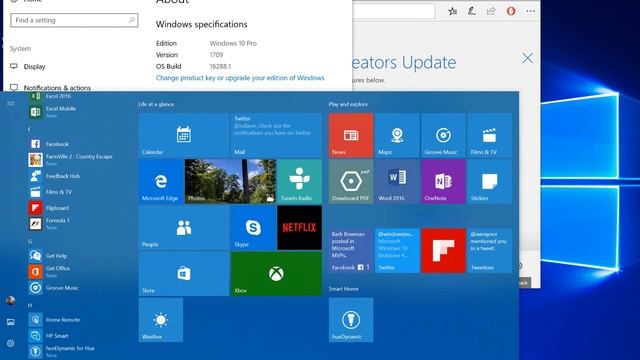Open the hueDynamic tile under Smart Home
This screenshot has height=360, width=640.
[x=351, y=320]
